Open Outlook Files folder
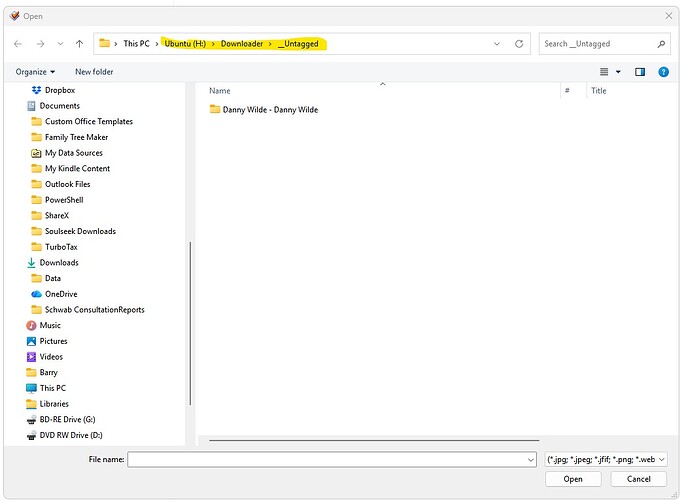 coord(67,184)
